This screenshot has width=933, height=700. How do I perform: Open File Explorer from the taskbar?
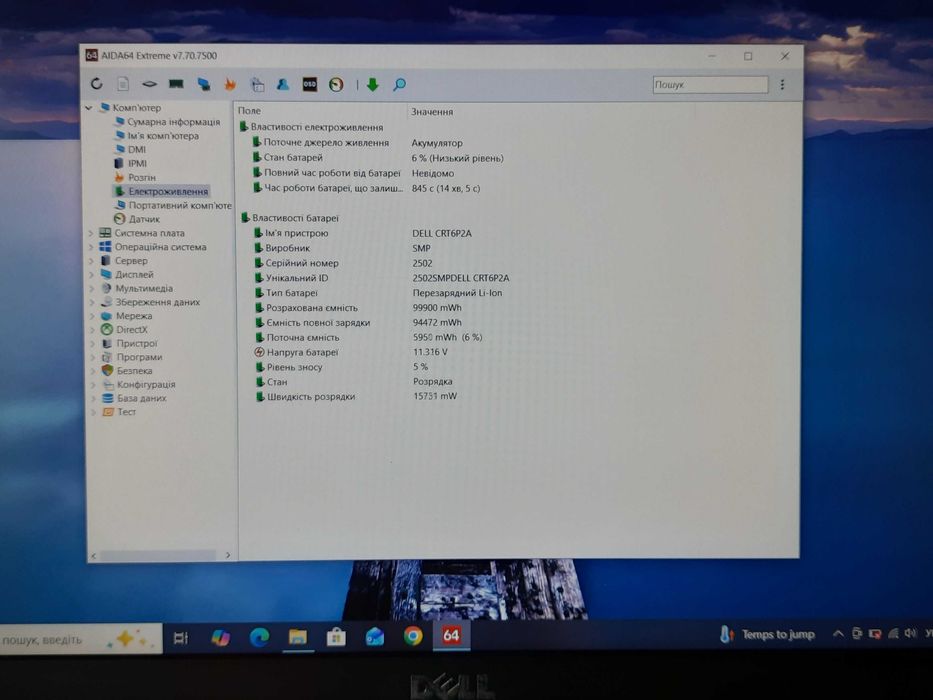point(298,638)
